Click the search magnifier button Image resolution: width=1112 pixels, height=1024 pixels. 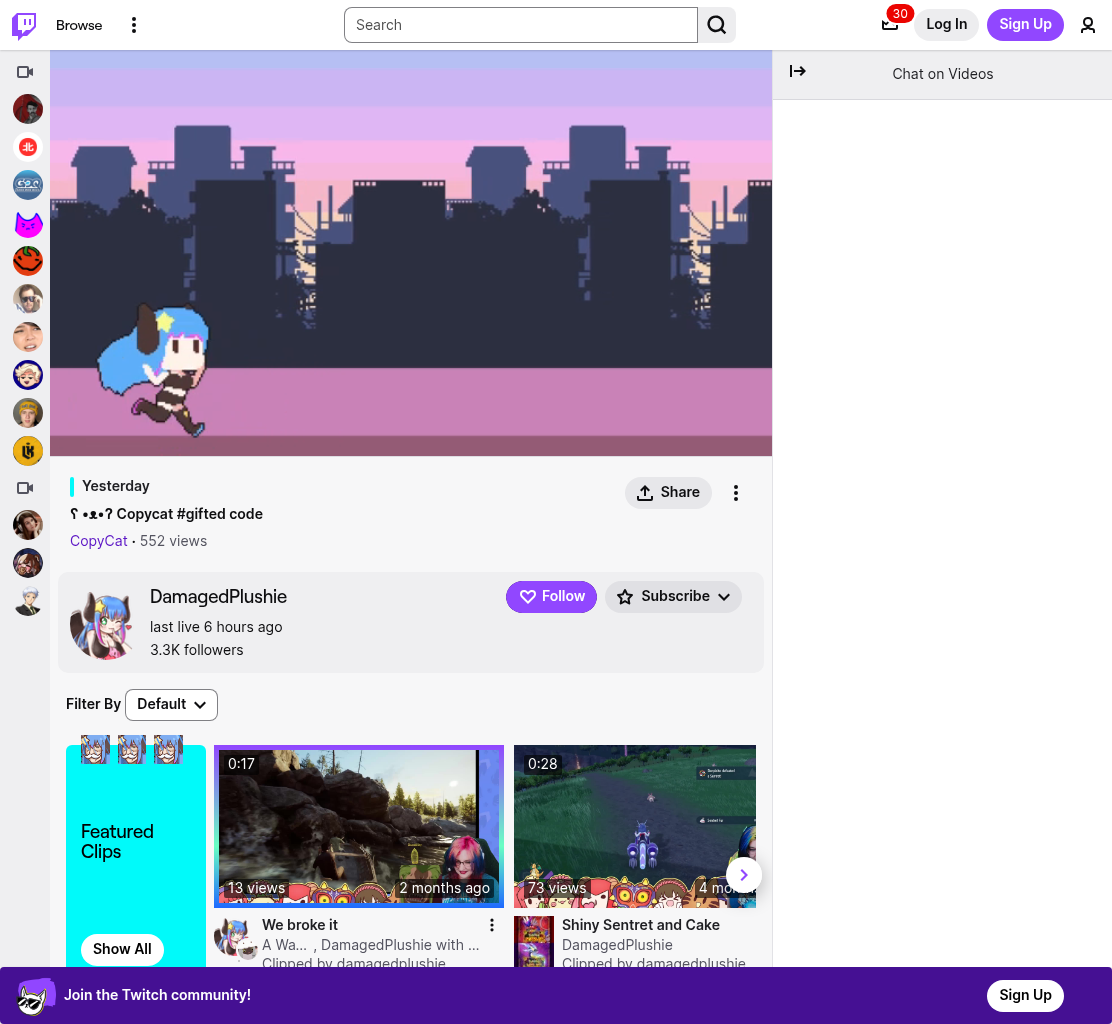coord(716,25)
